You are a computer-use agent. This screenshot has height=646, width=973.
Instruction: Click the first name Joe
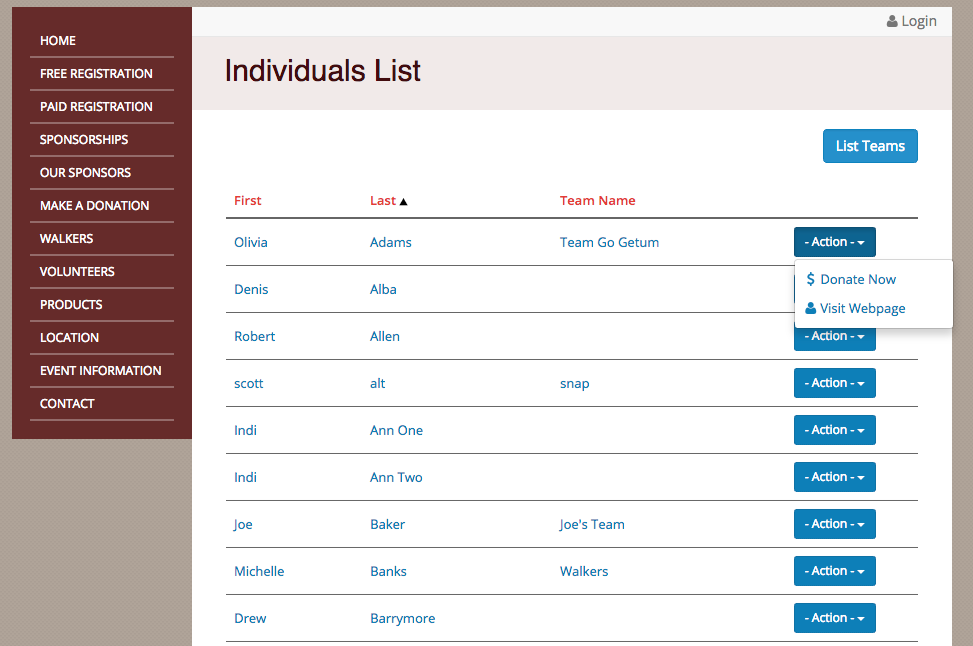tap(243, 524)
